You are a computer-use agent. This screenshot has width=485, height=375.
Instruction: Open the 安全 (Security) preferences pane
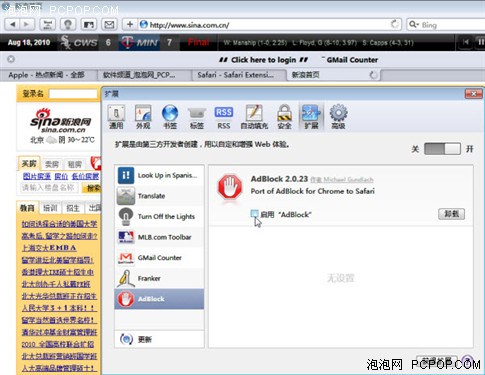pyautogui.click(x=284, y=117)
